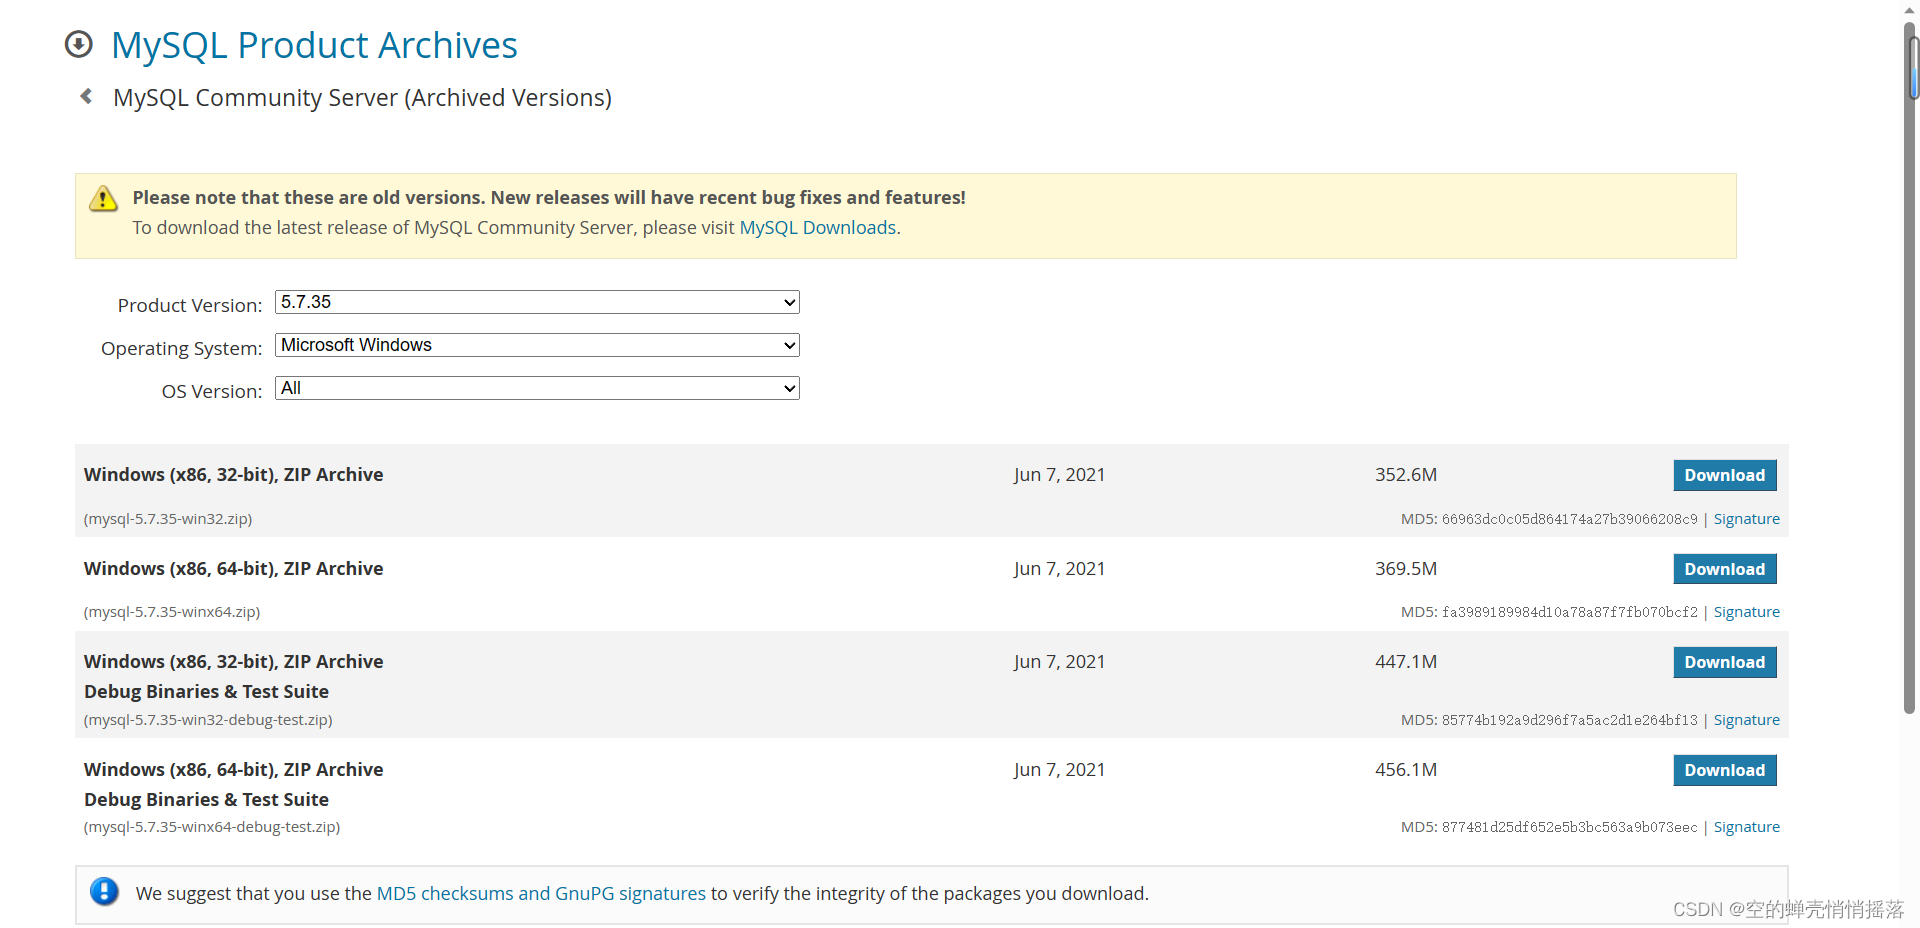Click the back arrow beside MySQL Community Server
The height and width of the screenshot is (928, 1920).
point(87,96)
